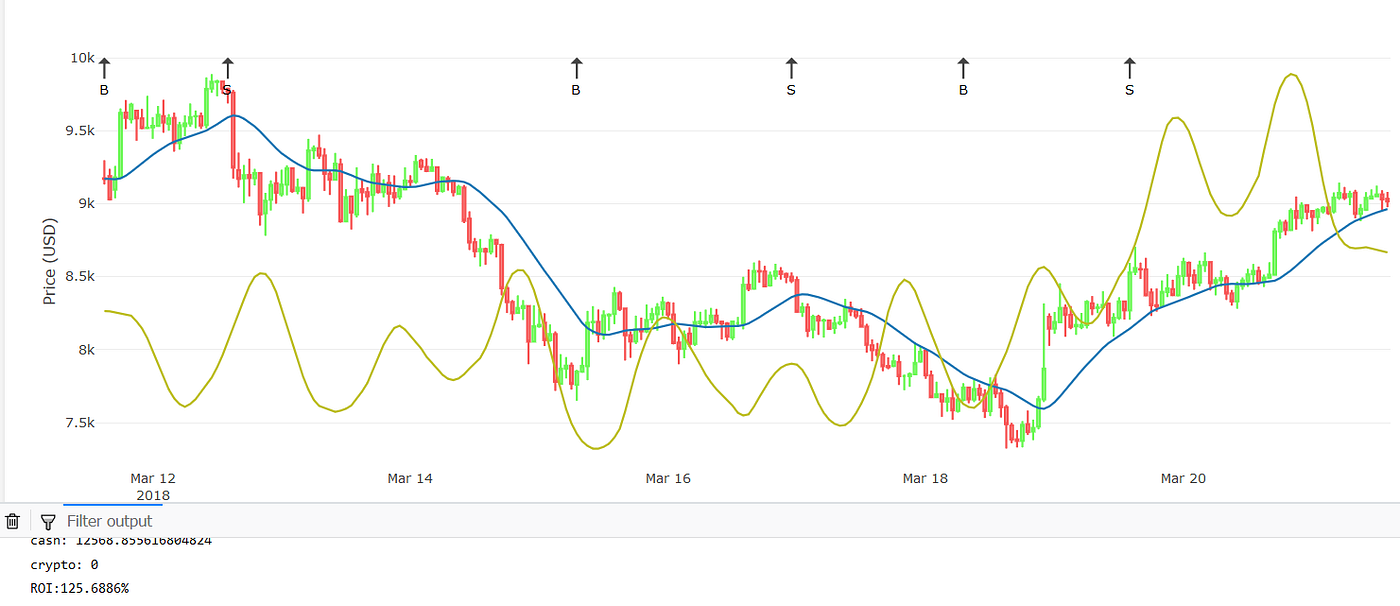Select the Buy arrow above Mar 18
The height and width of the screenshot is (606, 1400).
click(963, 70)
